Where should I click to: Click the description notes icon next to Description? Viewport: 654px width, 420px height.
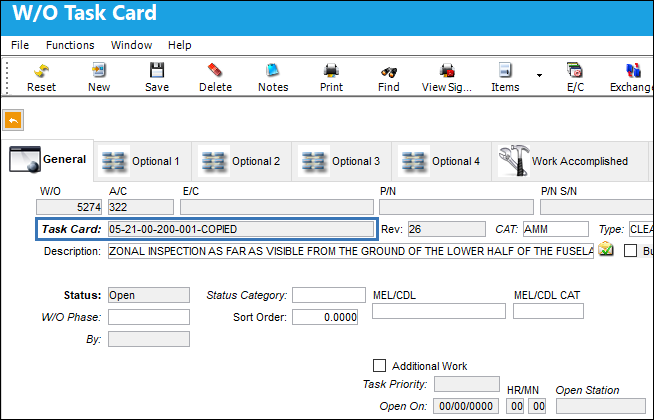tap(606, 250)
